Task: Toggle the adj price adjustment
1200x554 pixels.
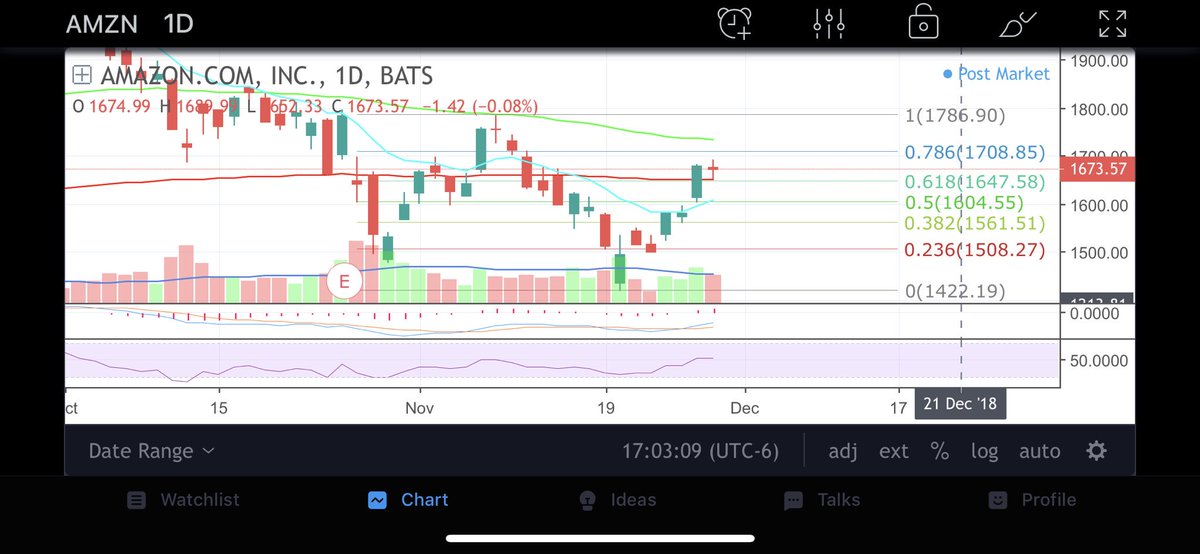Action: 843,451
